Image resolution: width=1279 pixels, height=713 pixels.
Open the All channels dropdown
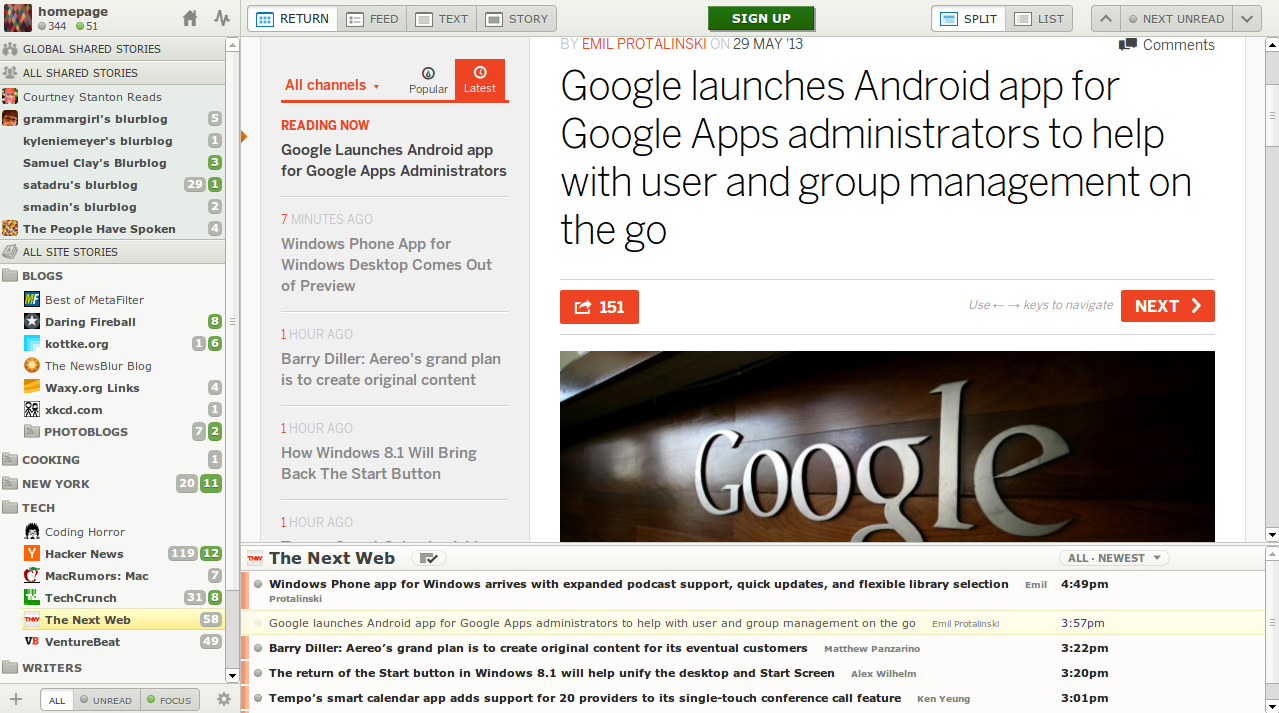(333, 85)
